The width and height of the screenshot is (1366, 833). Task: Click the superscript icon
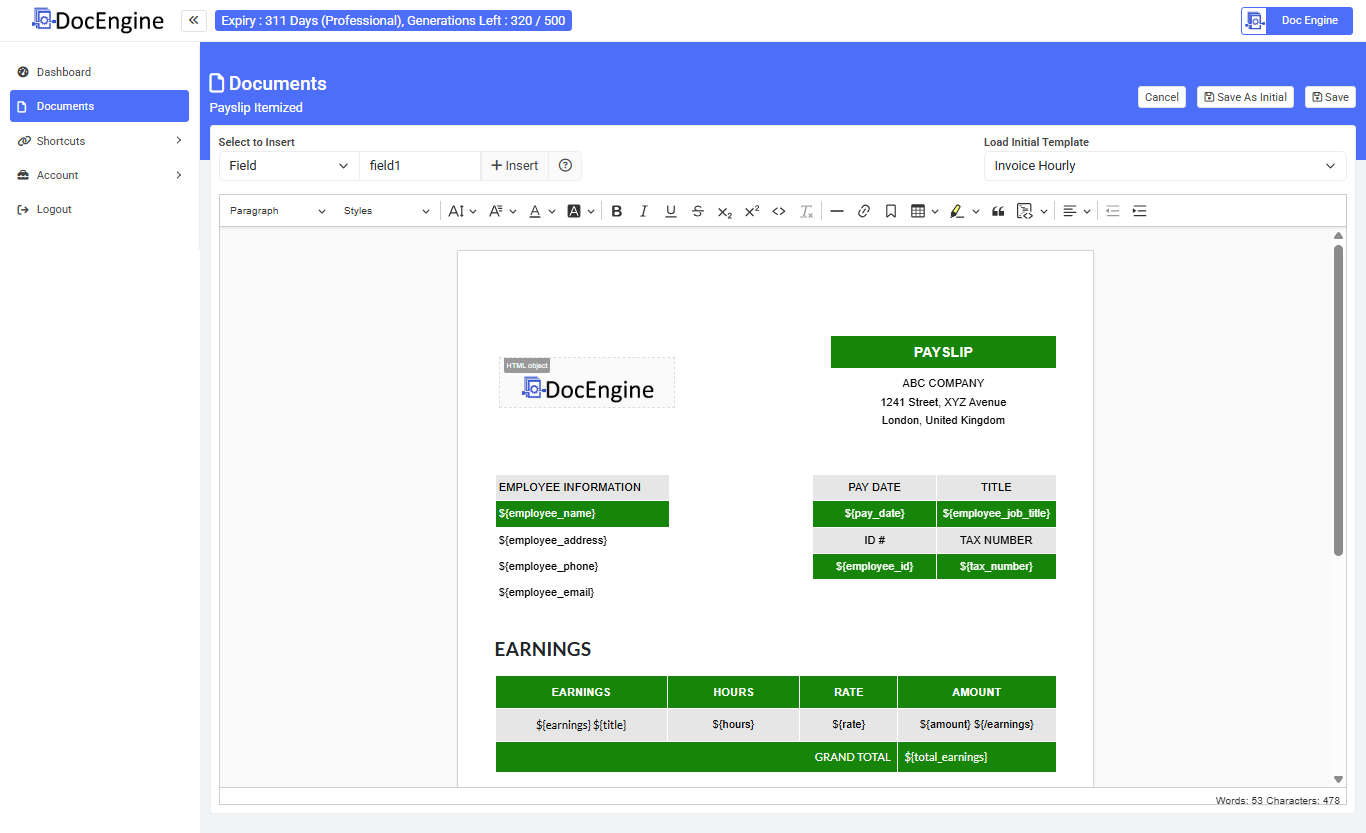(x=752, y=211)
